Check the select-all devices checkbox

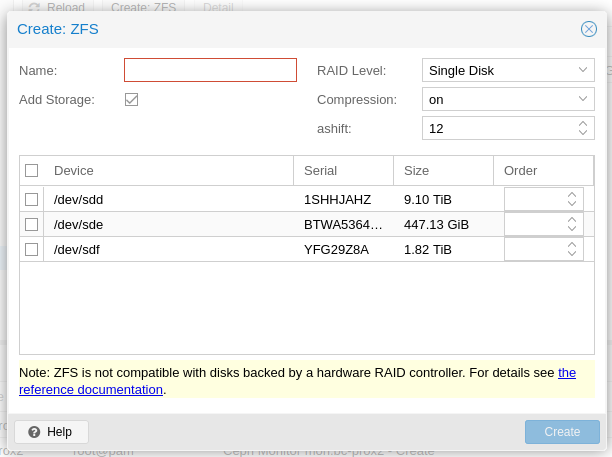[x=32, y=171]
